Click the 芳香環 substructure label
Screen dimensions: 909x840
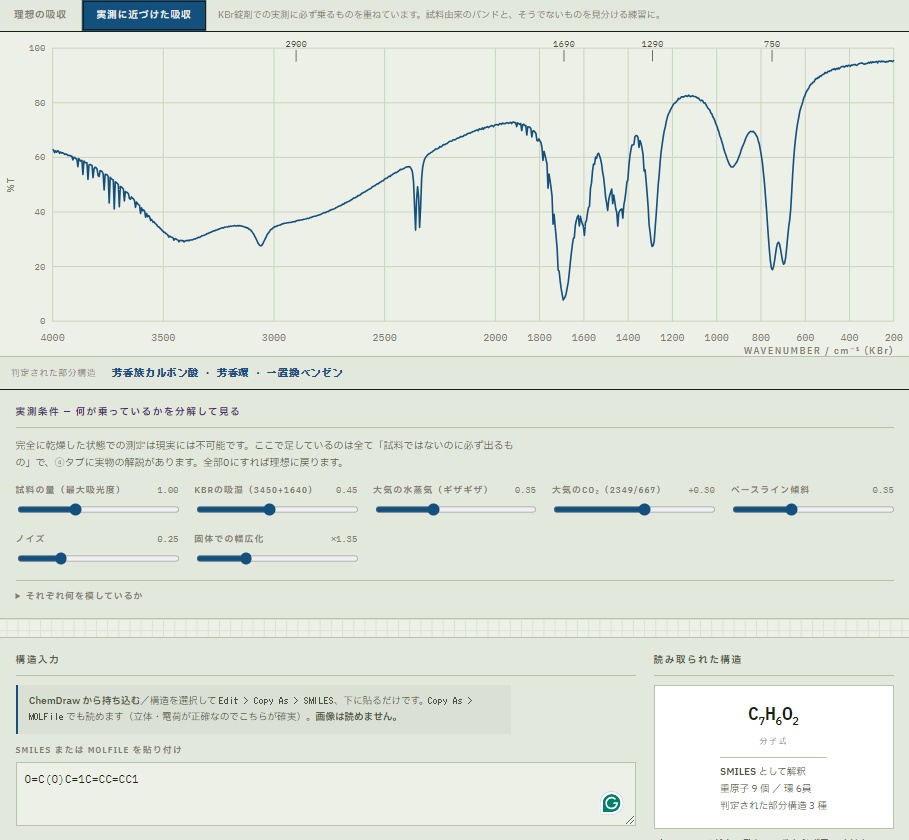pyautogui.click(x=232, y=373)
